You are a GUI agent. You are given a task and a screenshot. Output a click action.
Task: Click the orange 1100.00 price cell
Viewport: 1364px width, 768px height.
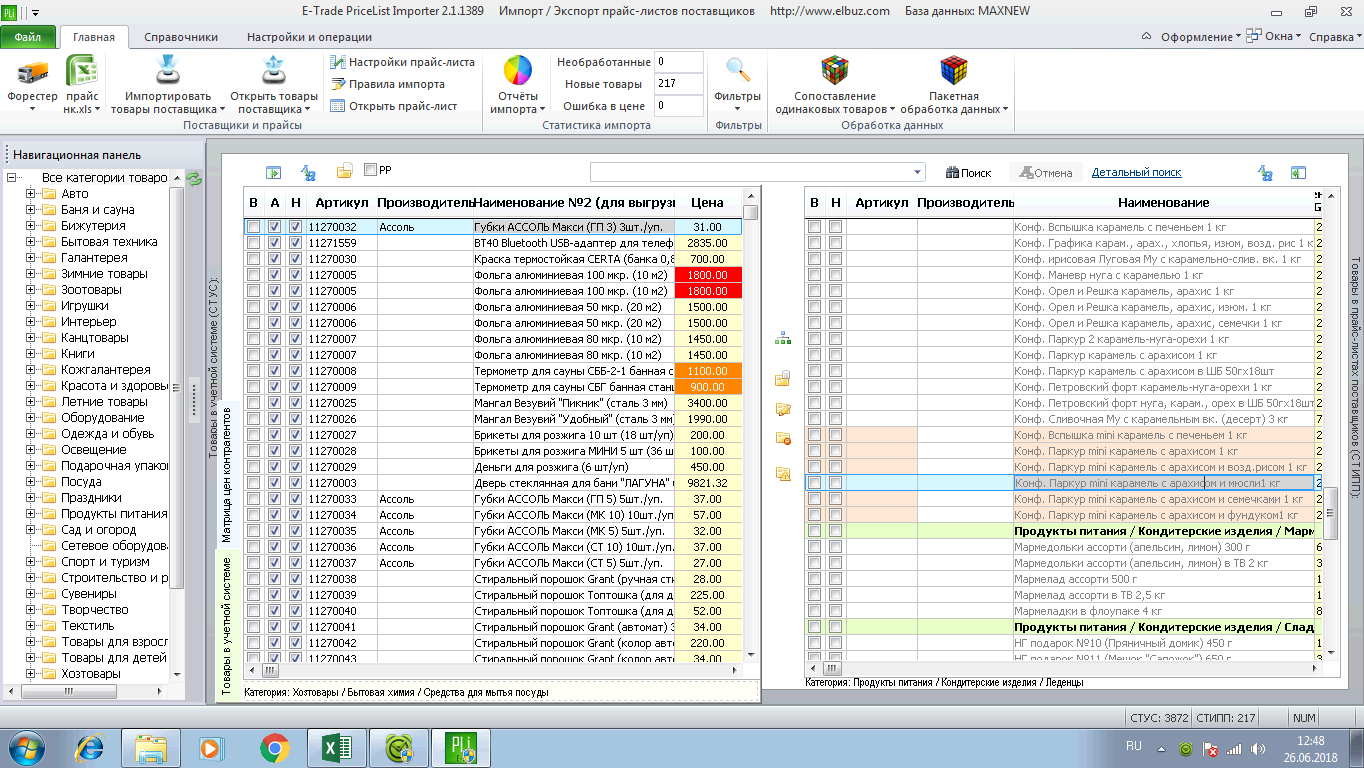tap(708, 371)
